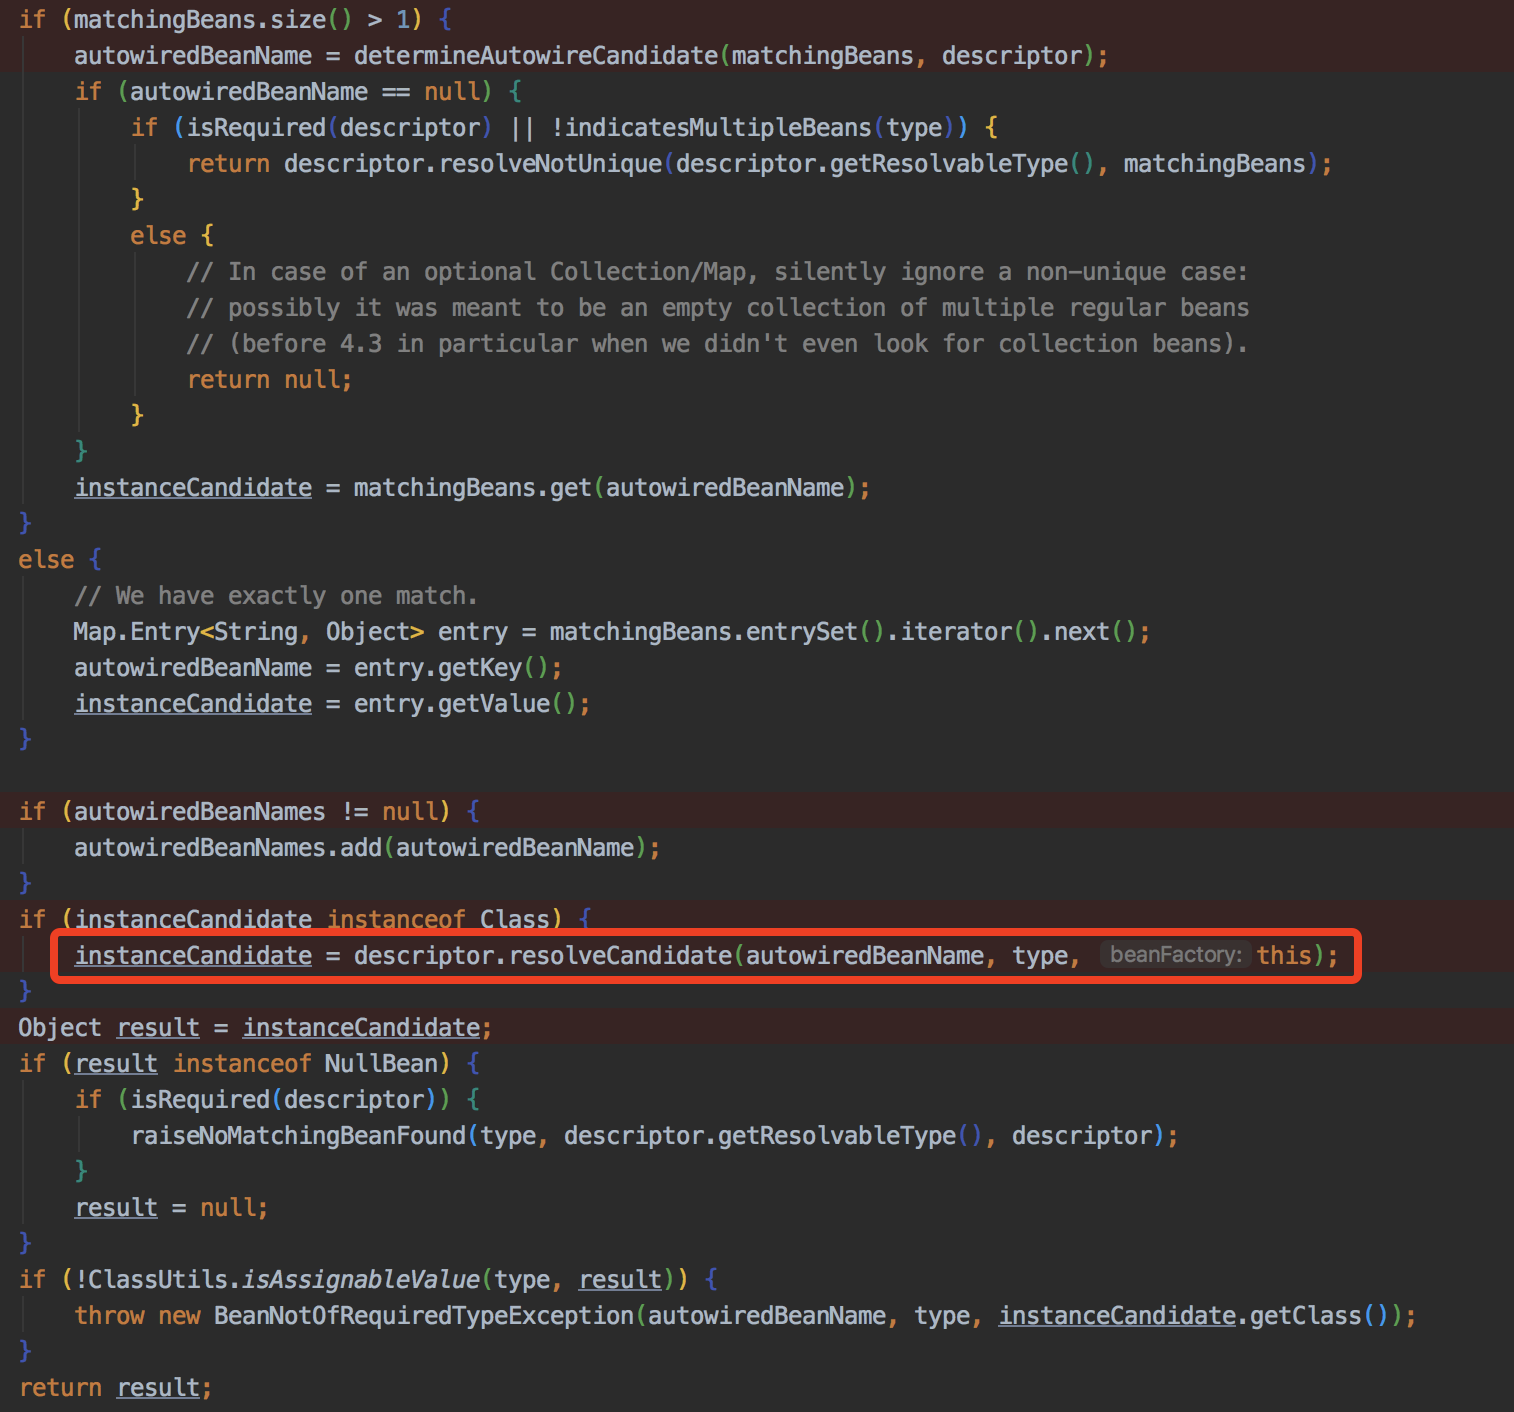Screen dimensions: 1514x1412
Task: Click the autowiredBeanNames.add method call
Action: pos(360,848)
